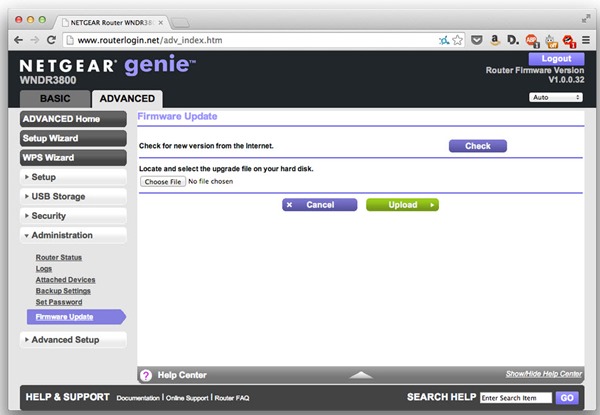The image size is (600, 415).
Task: Click the robot extension icon labeled off
Action: tap(551, 41)
